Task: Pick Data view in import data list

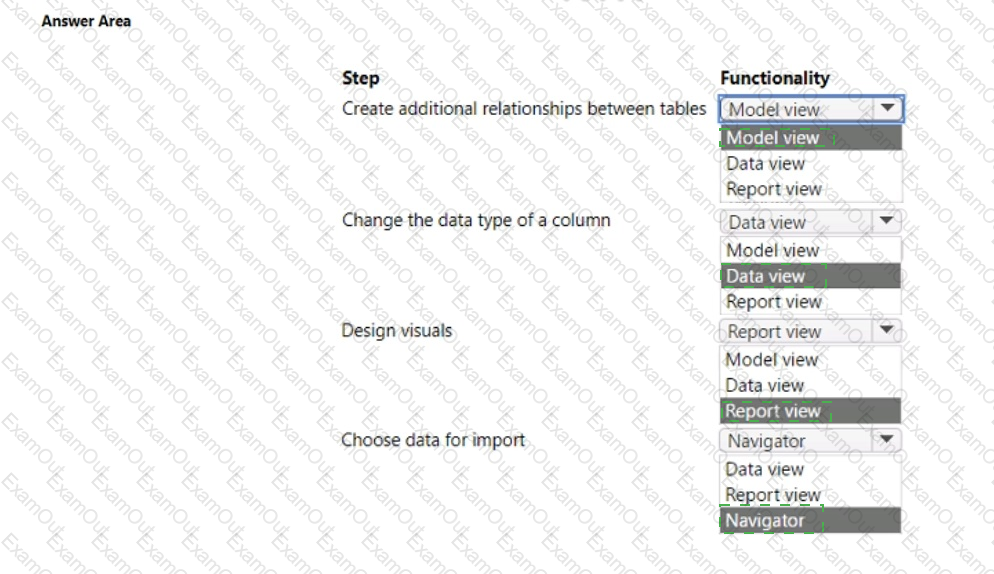Action: point(810,469)
